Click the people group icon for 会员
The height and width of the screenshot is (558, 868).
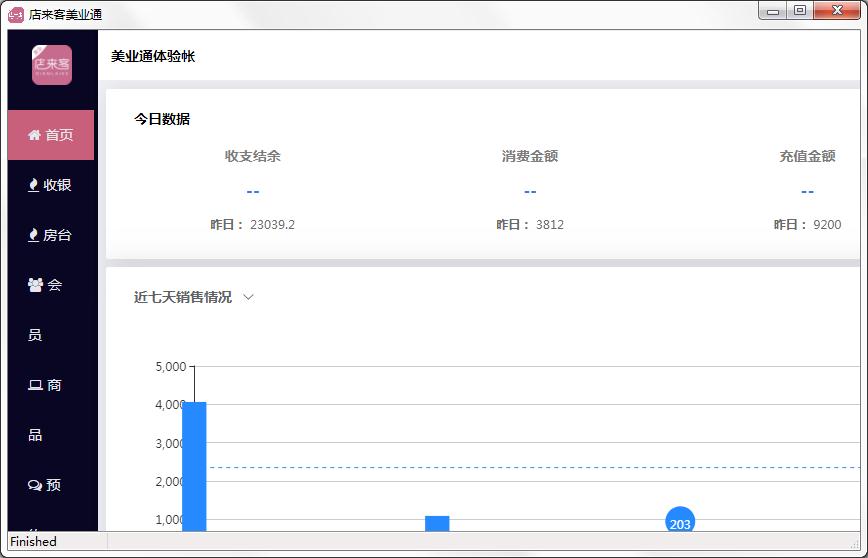coord(35,285)
